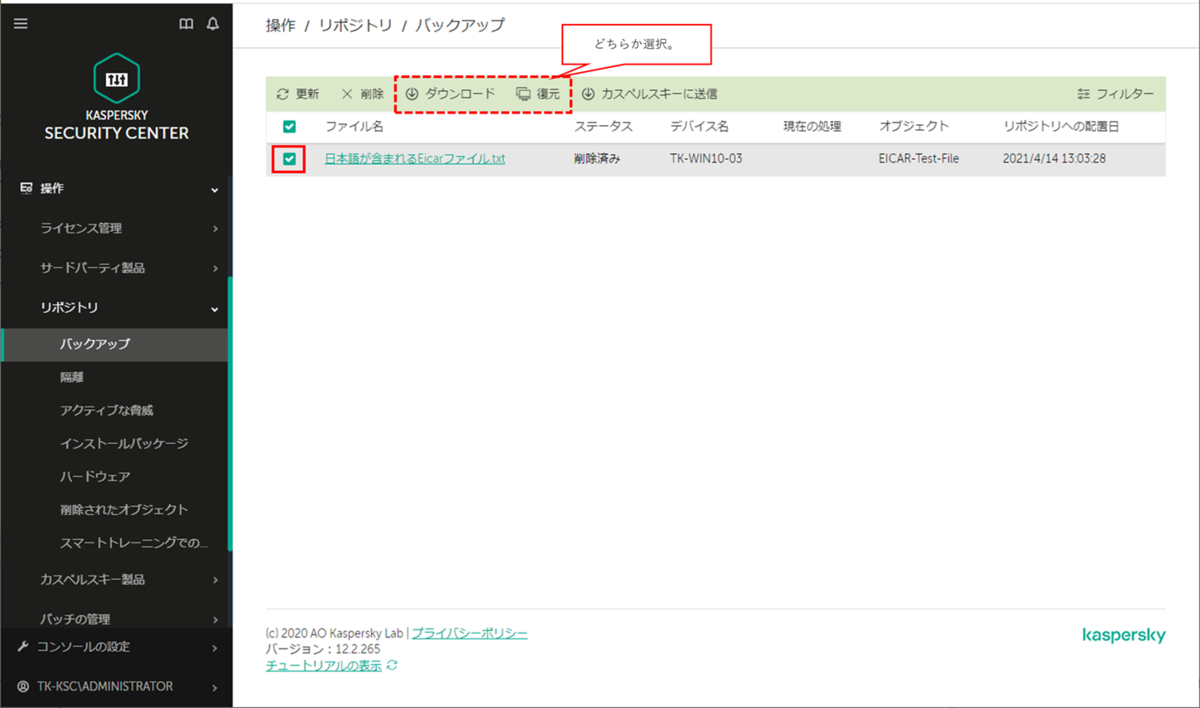Image resolution: width=1200 pixels, height=708 pixels.
Task: Click the refresh icon next to 更新
Action: coord(282,94)
